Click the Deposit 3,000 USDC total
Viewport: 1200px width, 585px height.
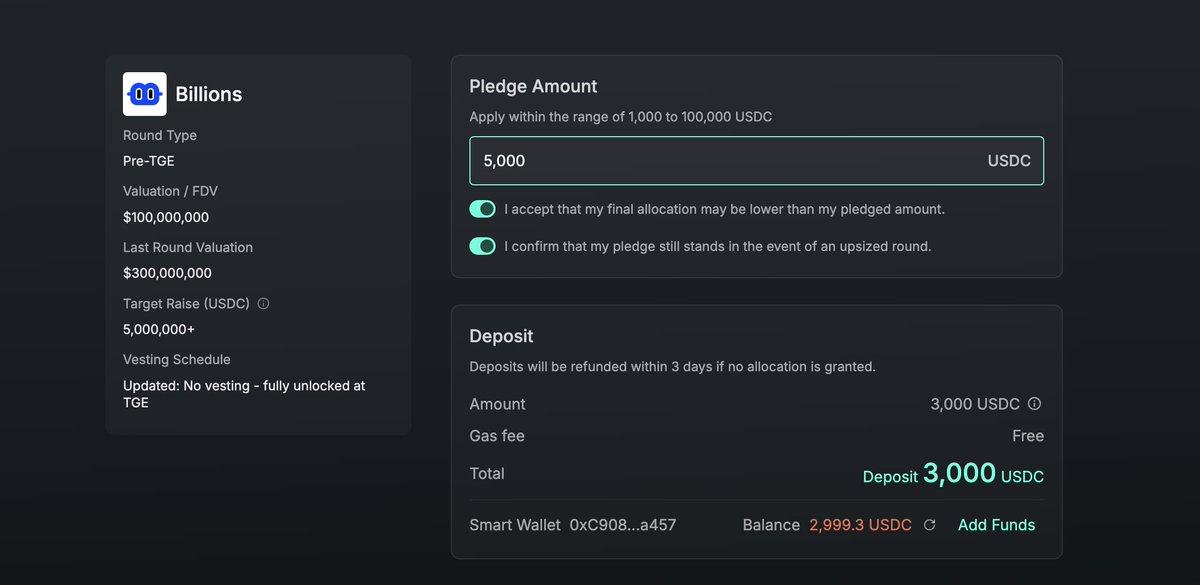pyautogui.click(x=953, y=474)
